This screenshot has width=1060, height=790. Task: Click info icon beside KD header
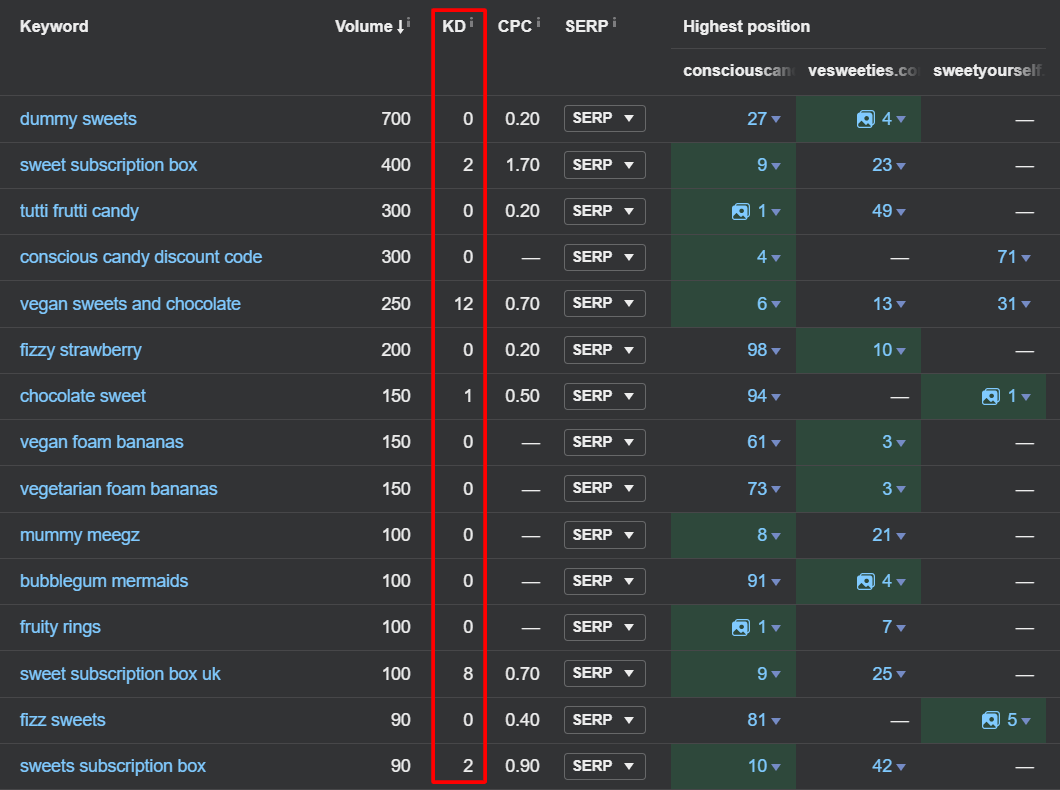(471, 22)
